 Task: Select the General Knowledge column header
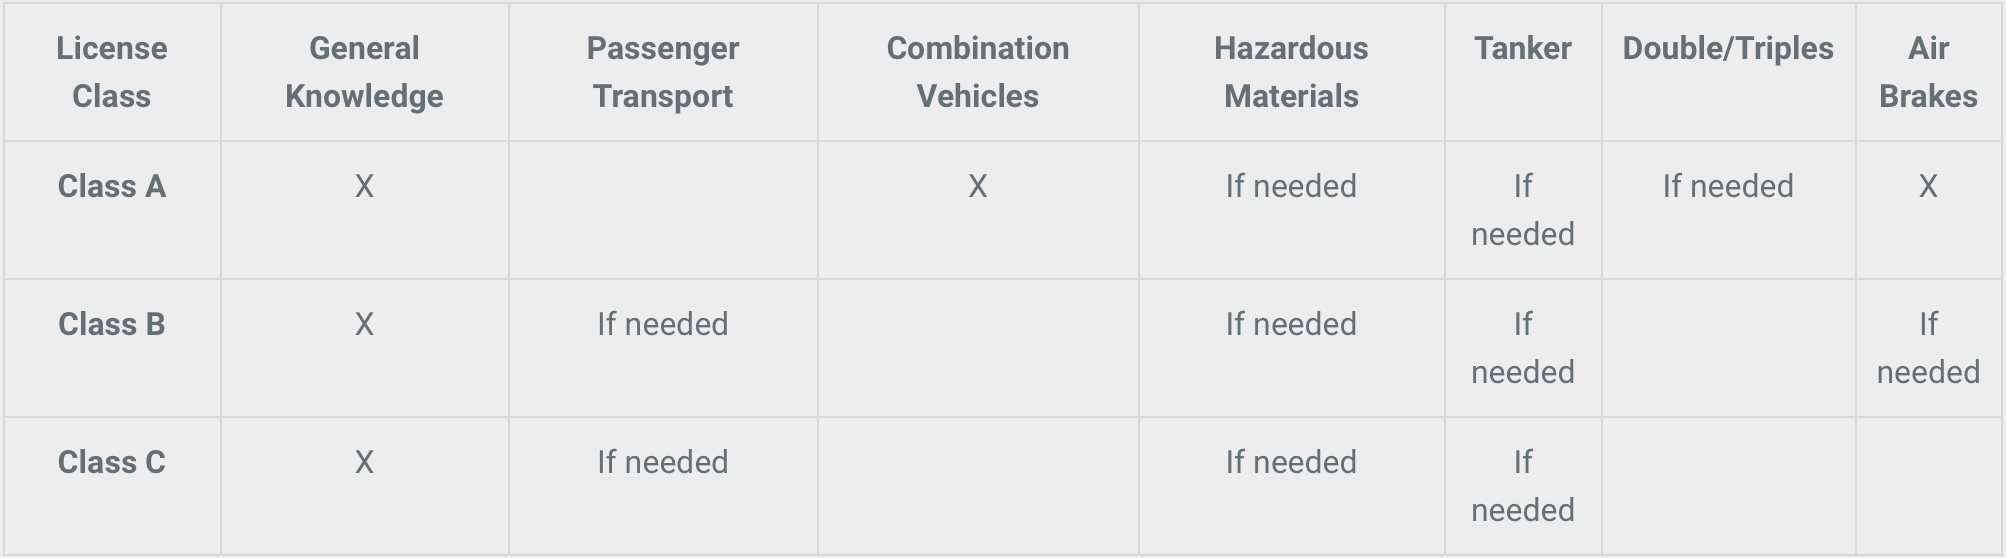click(364, 72)
